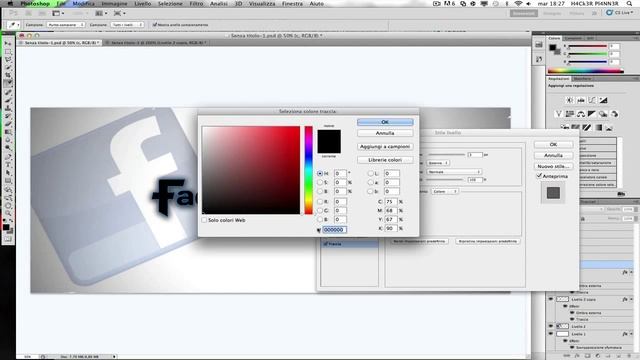
Task: Open Spotlight search in menu bar
Action: tap(629, 4)
